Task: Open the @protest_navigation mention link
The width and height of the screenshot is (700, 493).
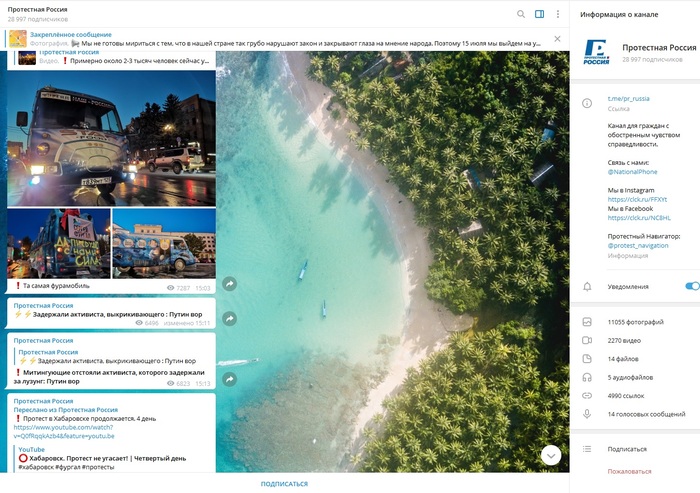Action: tap(640, 245)
